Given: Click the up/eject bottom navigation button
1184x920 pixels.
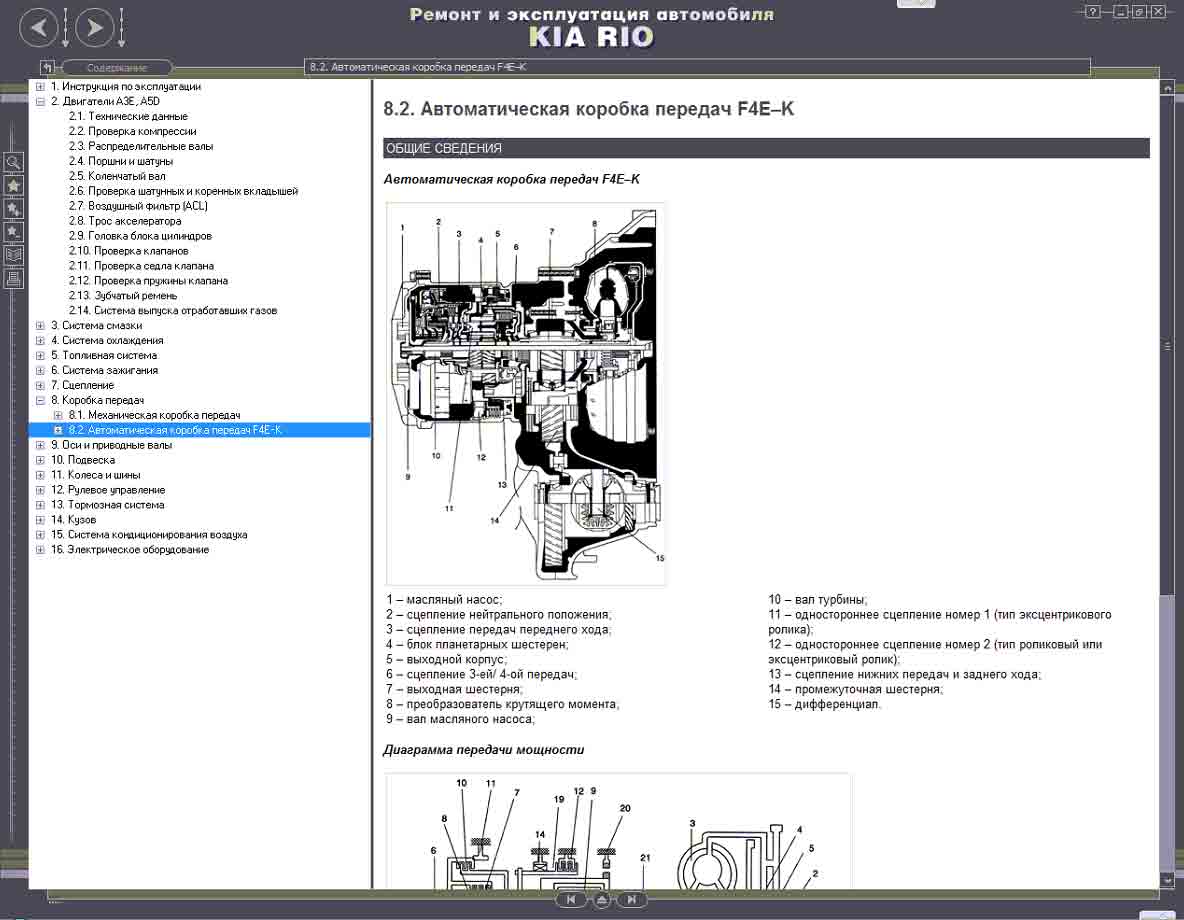Looking at the screenshot, I should pos(601,900).
